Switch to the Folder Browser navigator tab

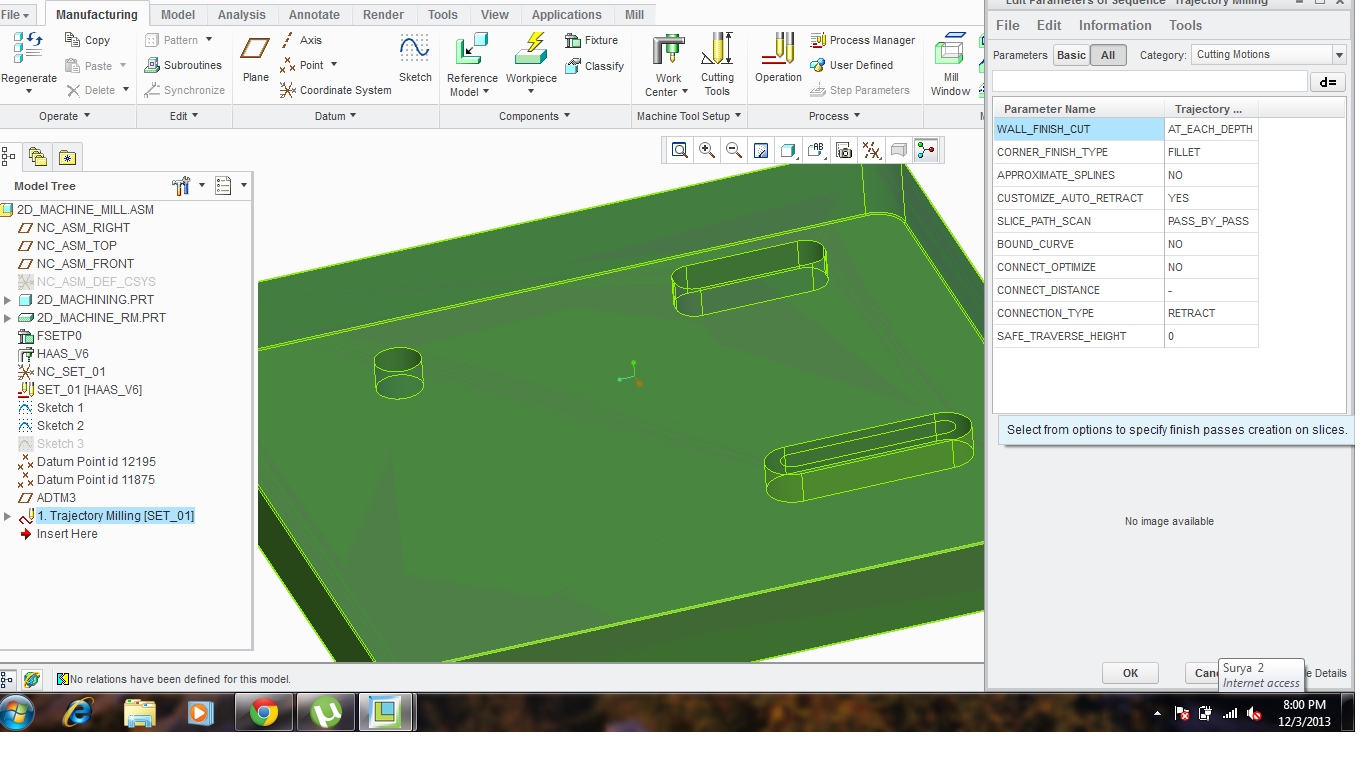click(x=38, y=156)
